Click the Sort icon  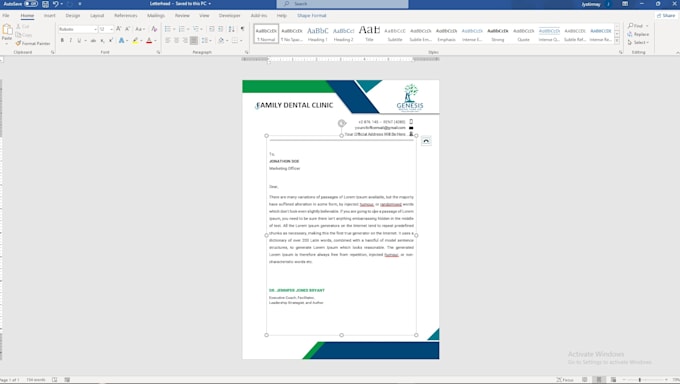point(232,29)
